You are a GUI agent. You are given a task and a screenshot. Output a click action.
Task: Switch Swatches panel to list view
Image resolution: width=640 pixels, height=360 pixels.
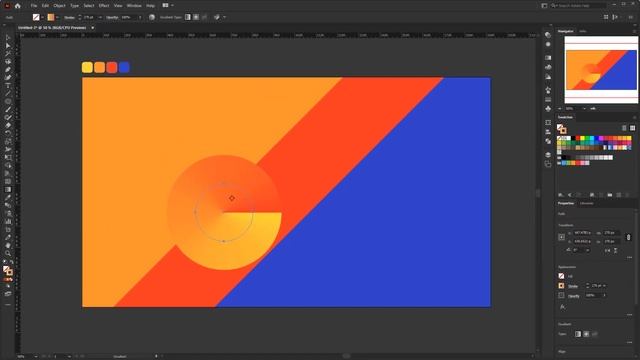[624, 128]
